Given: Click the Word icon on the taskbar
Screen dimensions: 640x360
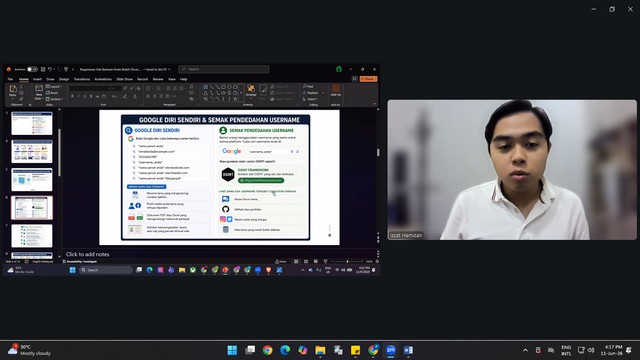Looking at the screenshot, I should 408,350.
